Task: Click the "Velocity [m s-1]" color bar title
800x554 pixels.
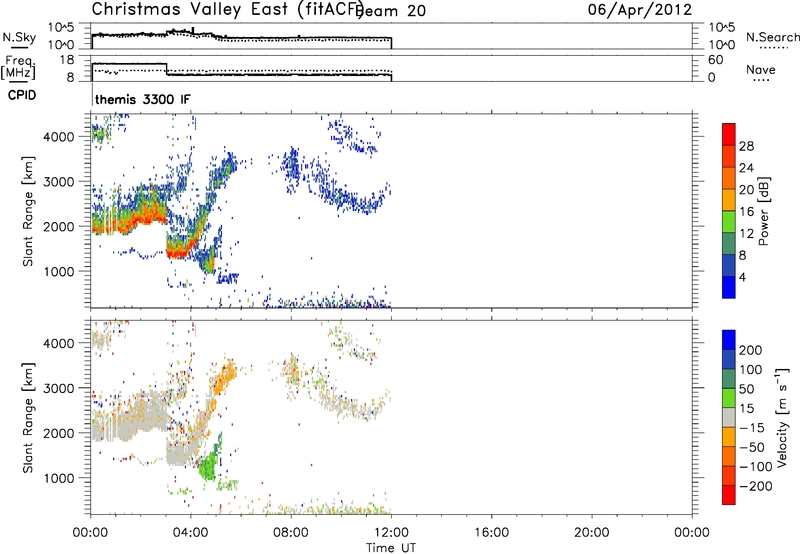Action: pos(781,417)
